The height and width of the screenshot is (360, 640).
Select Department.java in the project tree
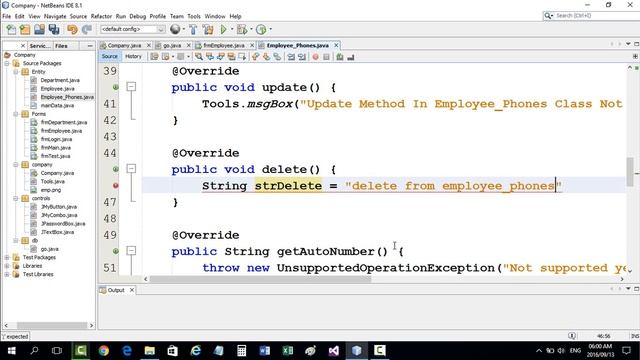click(x=60, y=80)
